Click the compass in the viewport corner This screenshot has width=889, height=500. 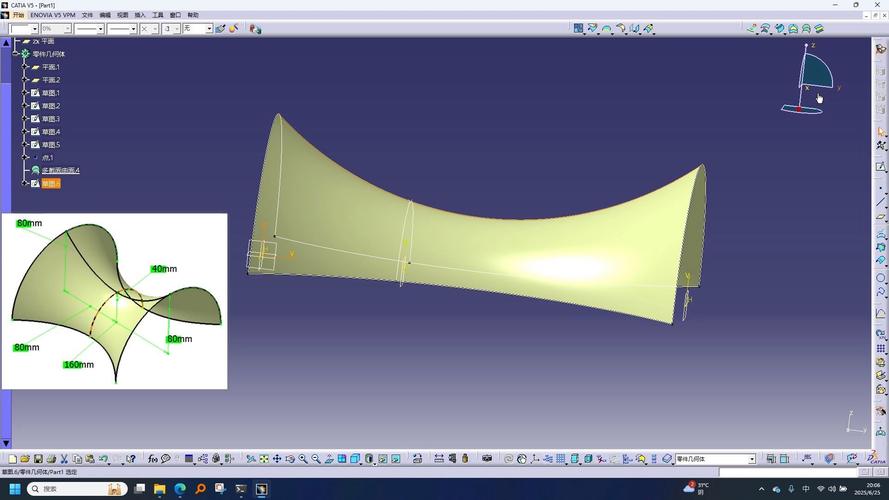(810, 78)
